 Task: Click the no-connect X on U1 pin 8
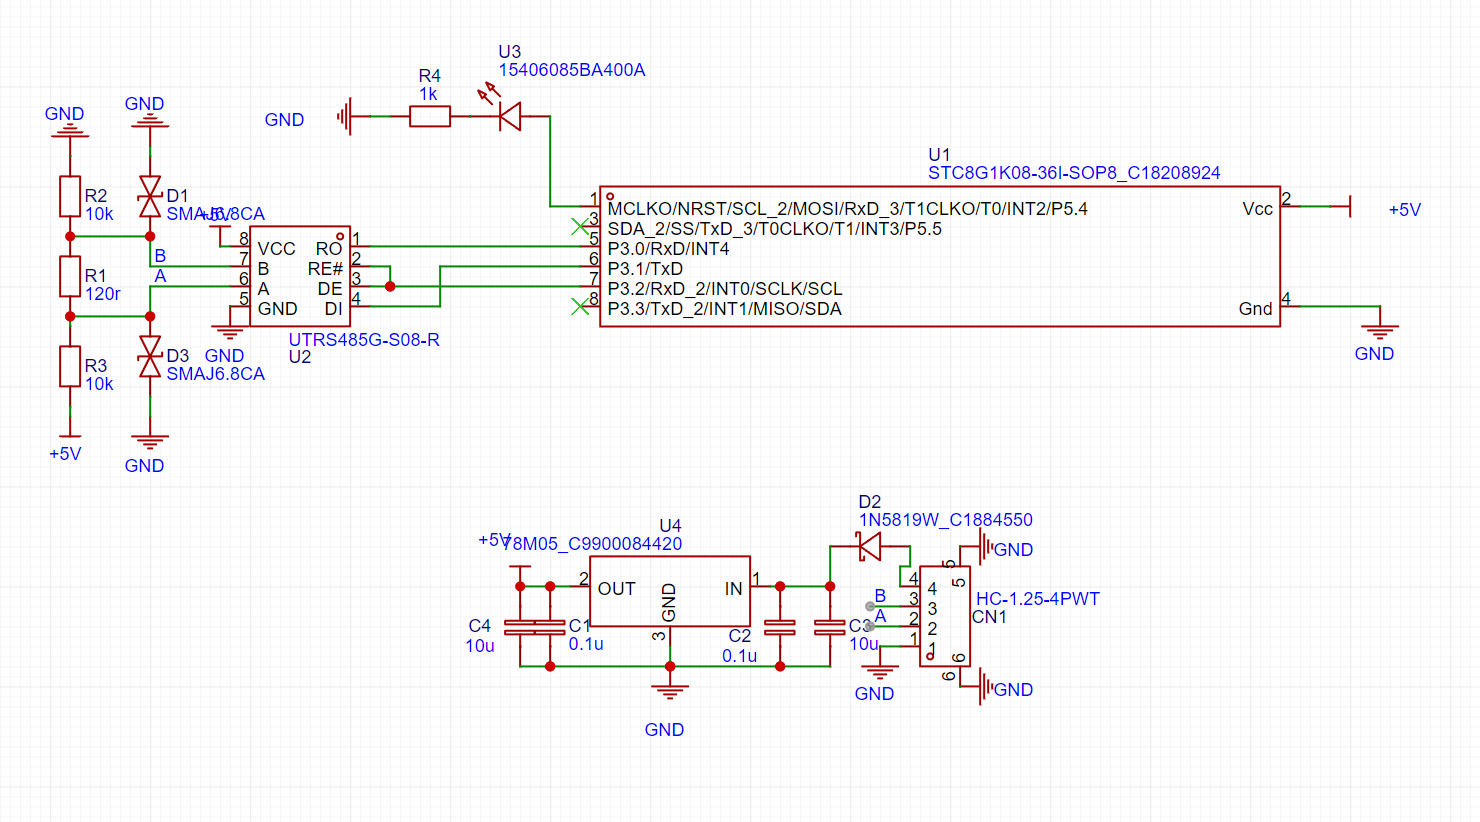click(580, 307)
